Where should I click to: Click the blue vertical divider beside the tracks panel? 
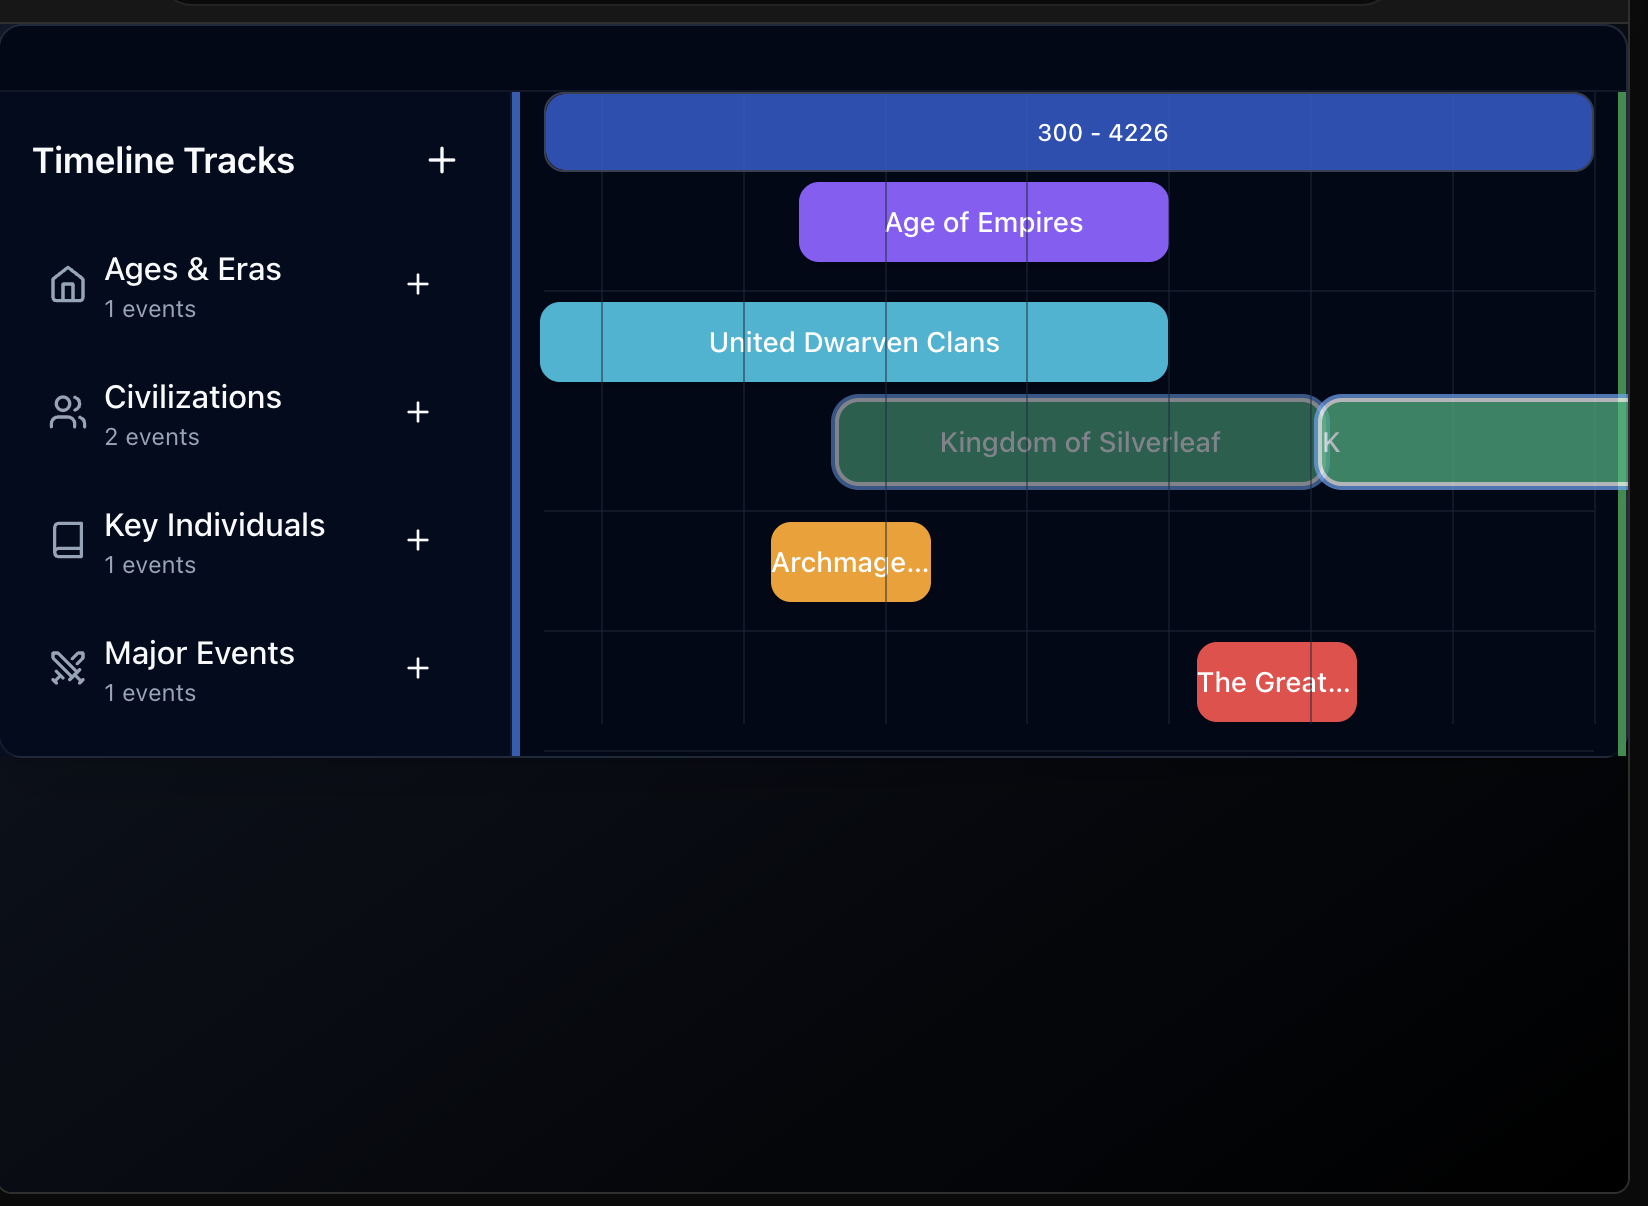click(x=516, y=424)
